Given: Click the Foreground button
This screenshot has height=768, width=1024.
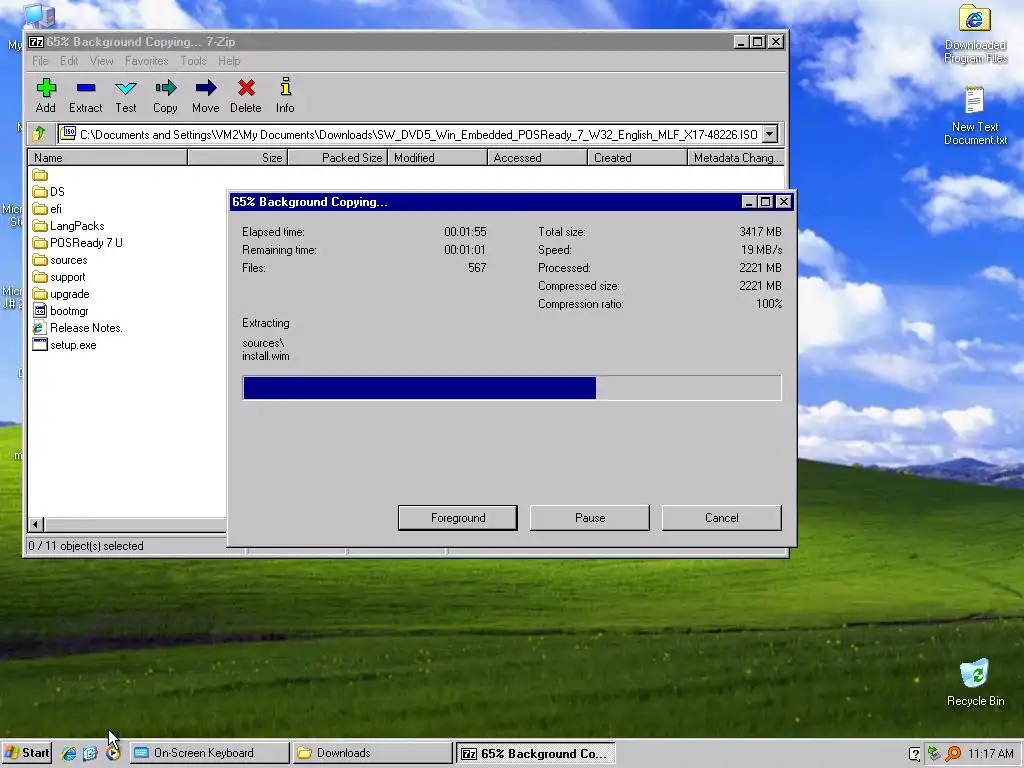Looking at the screenshot, I should 458,518.
